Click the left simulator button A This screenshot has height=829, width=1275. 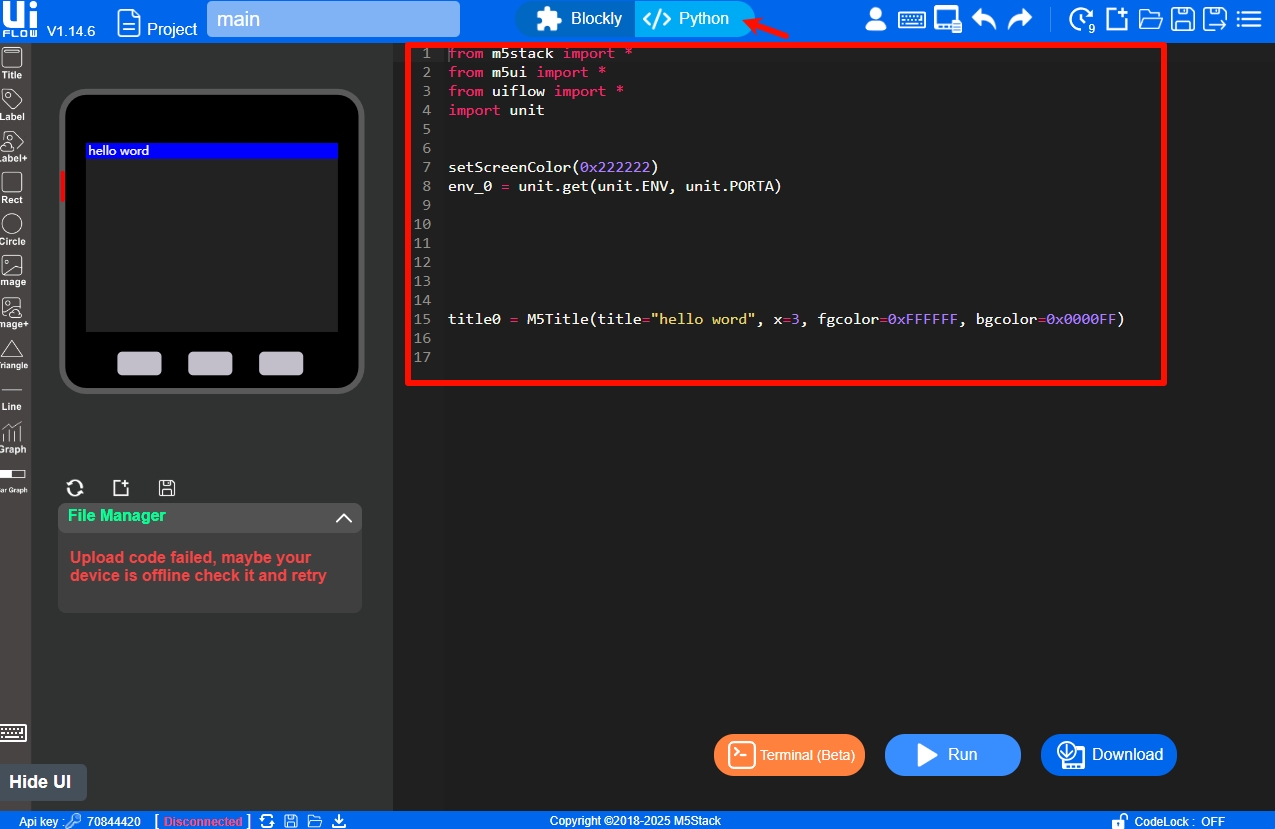coord(139,363)
